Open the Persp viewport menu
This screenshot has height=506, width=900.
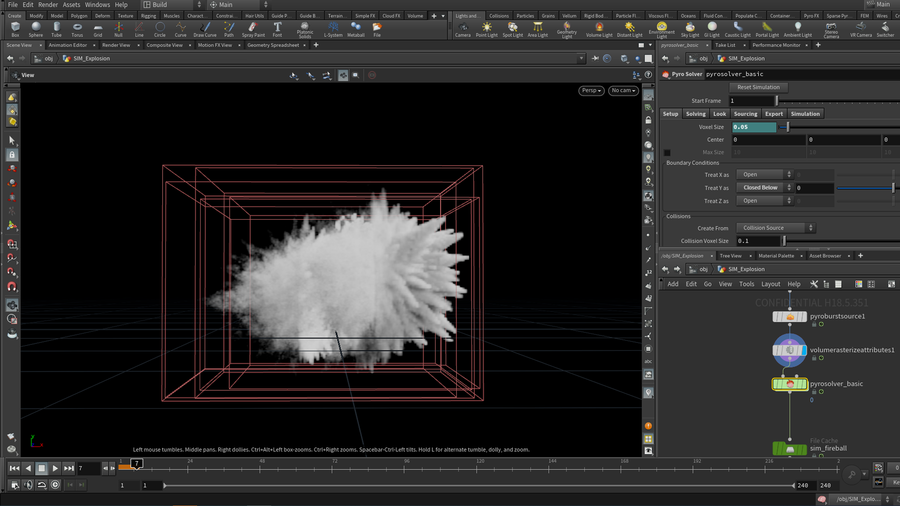(591, 91)
